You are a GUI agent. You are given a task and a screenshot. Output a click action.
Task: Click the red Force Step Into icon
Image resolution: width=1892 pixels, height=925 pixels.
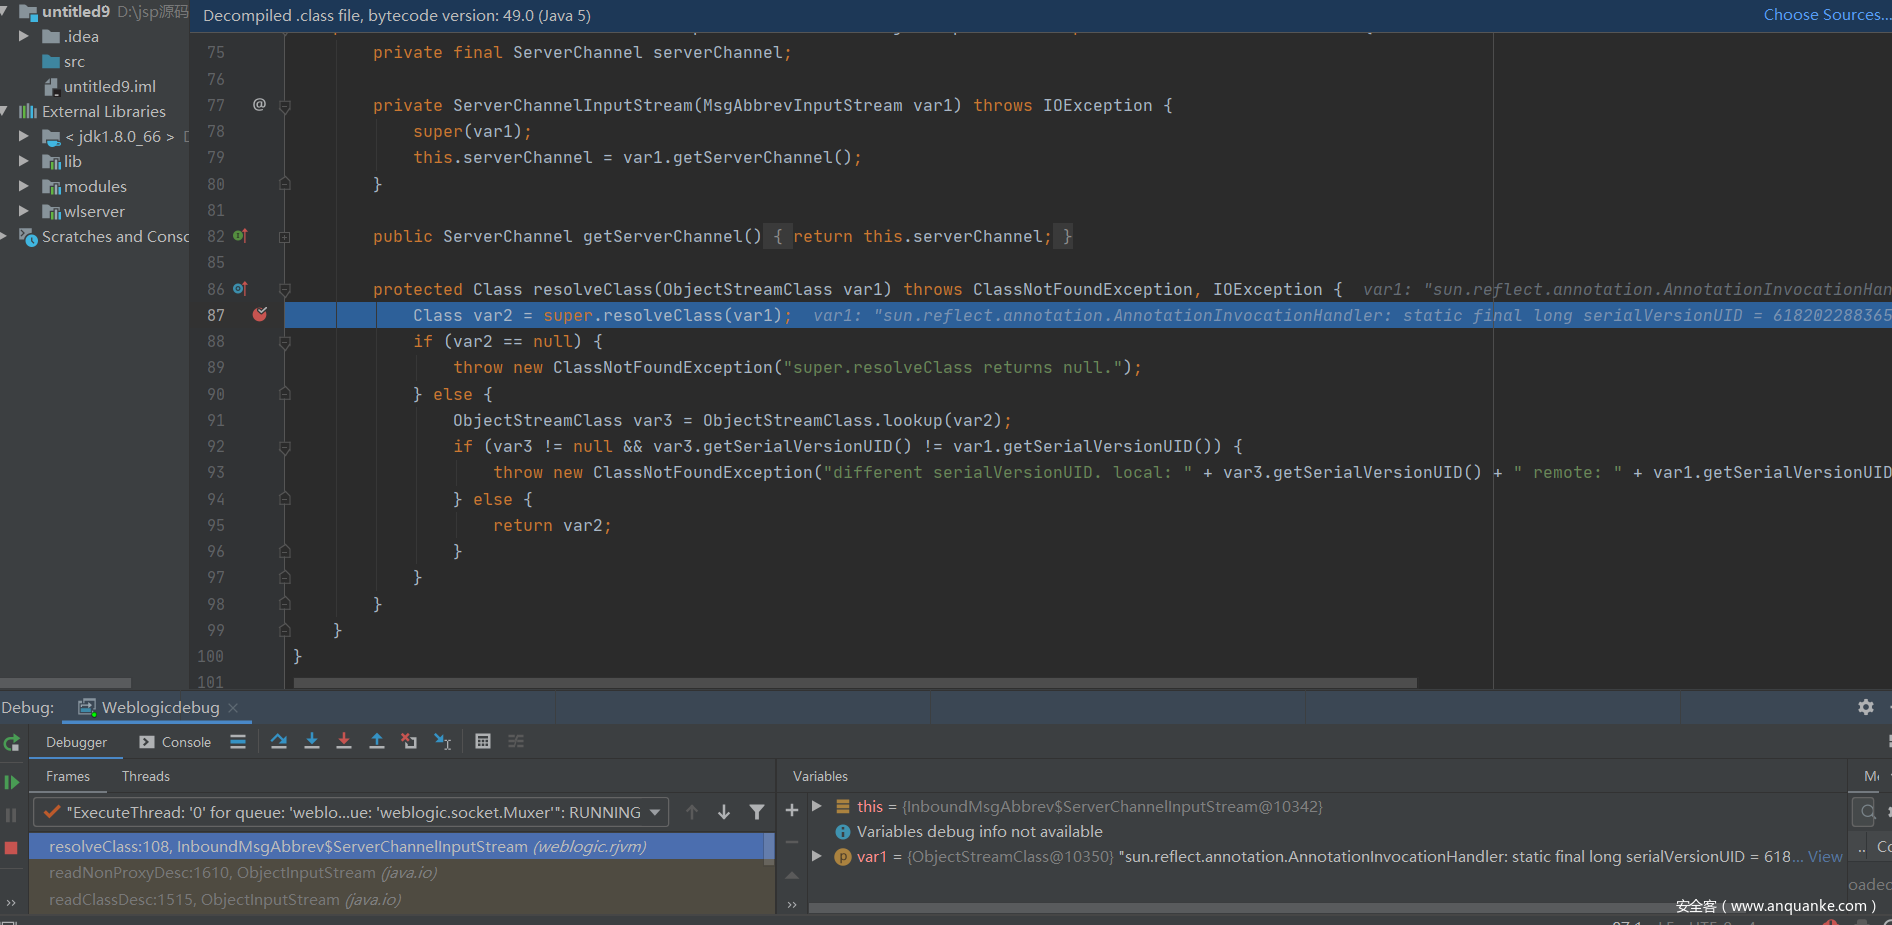click(344, 741)
